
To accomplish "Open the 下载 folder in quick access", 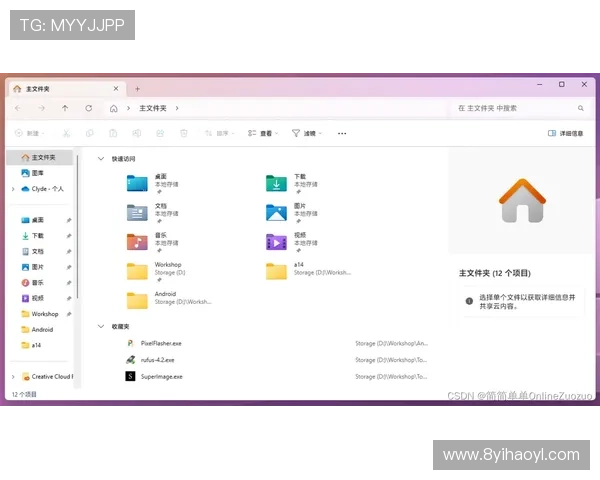I will click(x=292, y=183).
